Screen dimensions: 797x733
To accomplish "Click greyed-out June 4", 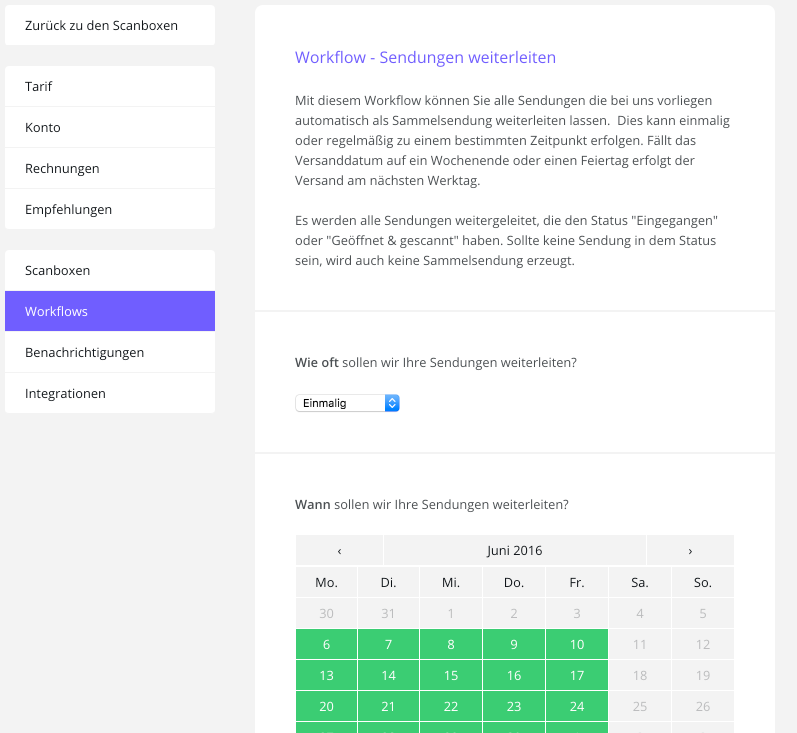I will (640, 614).
